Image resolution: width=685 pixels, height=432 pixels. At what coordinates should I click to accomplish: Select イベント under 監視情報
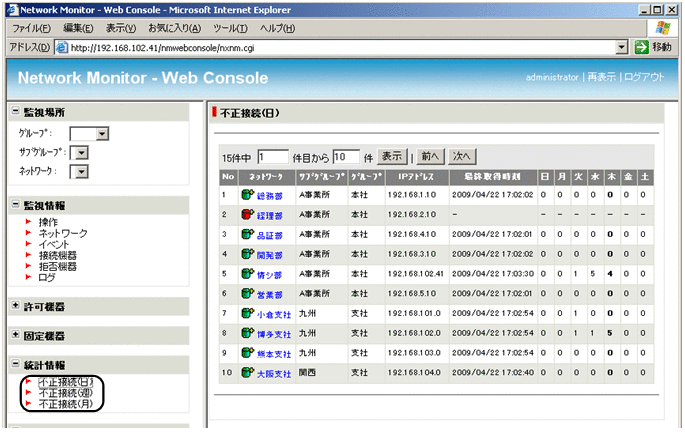[x=54, y=244]
